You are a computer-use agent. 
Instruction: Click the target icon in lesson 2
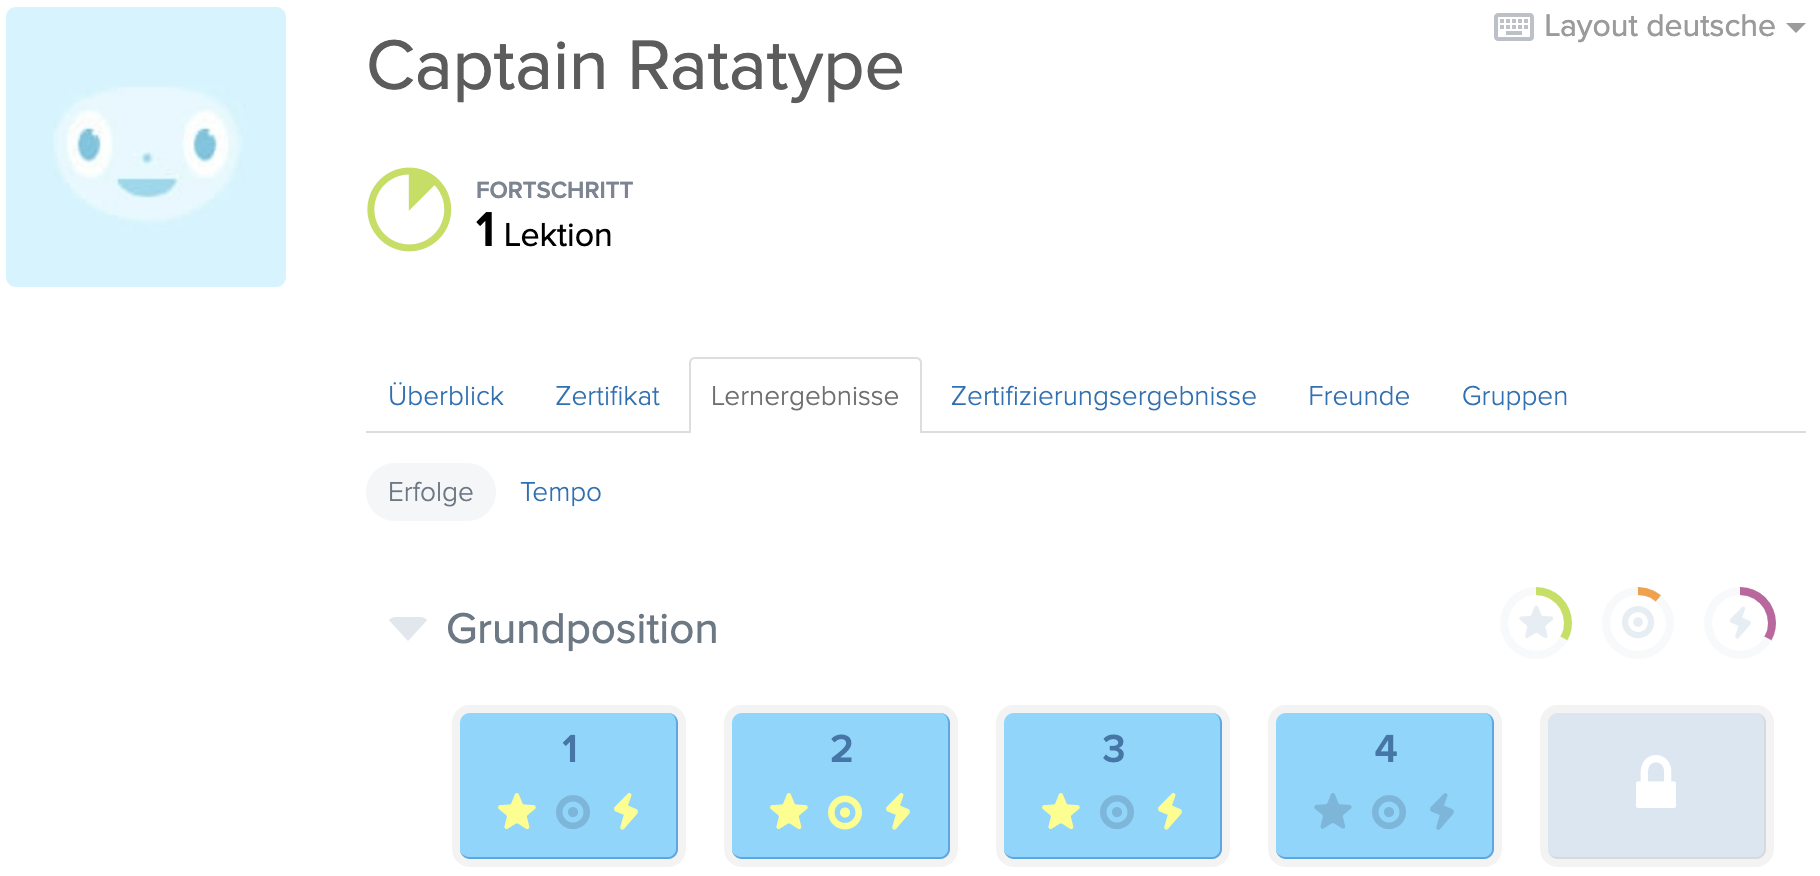pyautogui.click(x=844, y=812)
